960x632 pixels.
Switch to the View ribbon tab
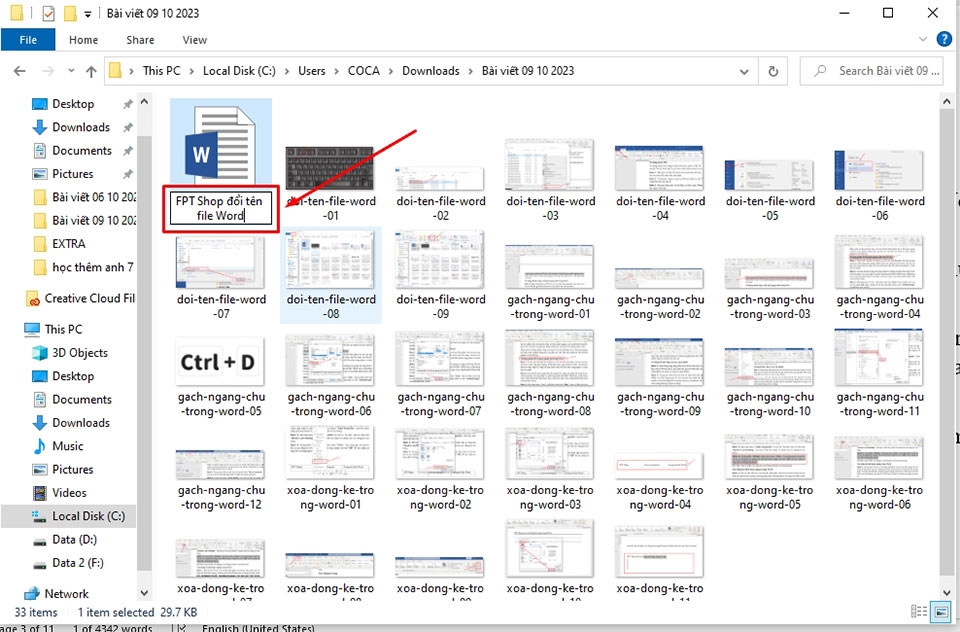click(194, 39)
